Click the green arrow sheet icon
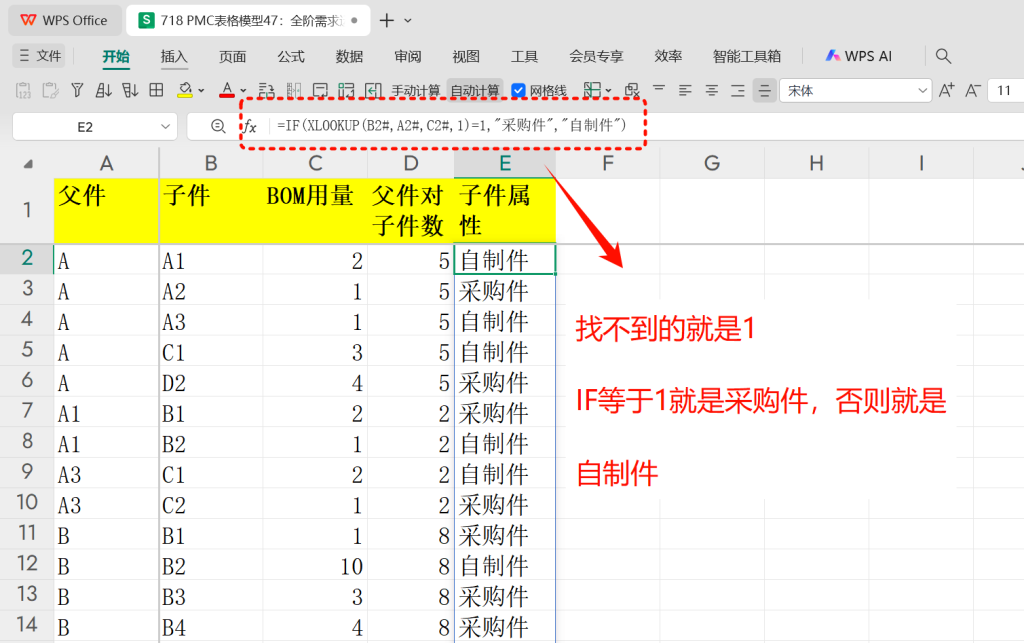The image size is (1024, 643). point(373,90)
